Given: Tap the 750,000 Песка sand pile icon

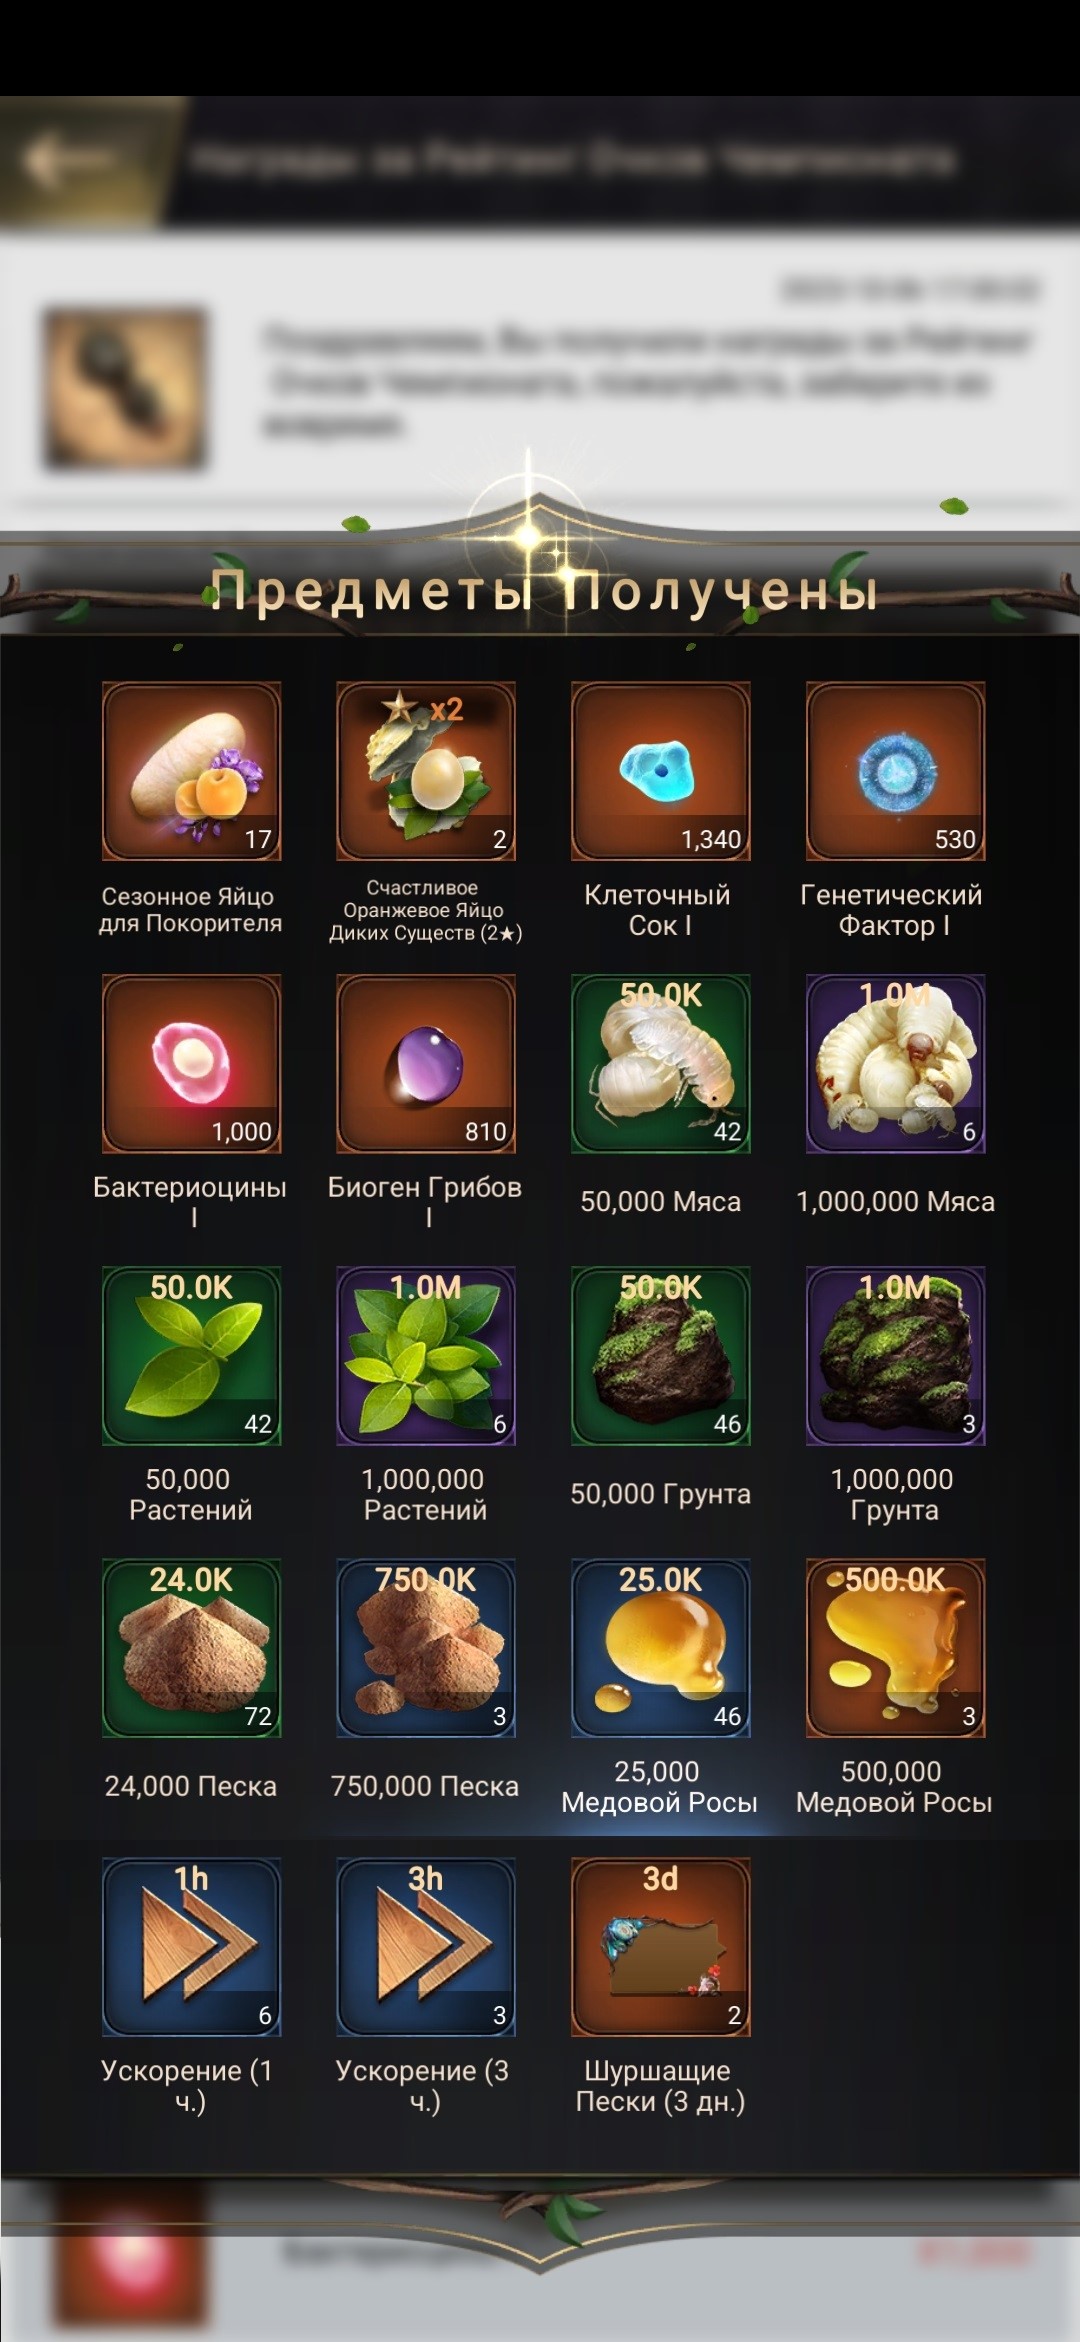Looking at the screenshot, I should tap(426, 1647).
